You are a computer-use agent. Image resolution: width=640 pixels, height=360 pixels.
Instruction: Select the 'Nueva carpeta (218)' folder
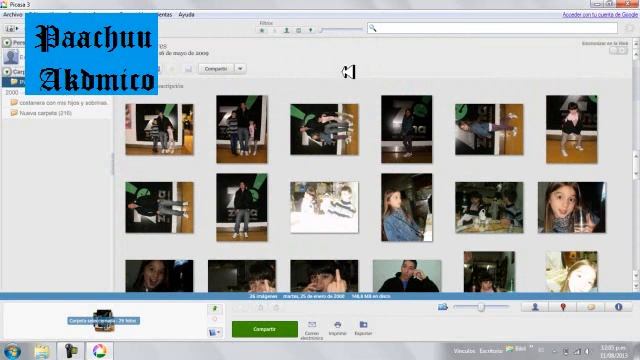click(42, 113)
